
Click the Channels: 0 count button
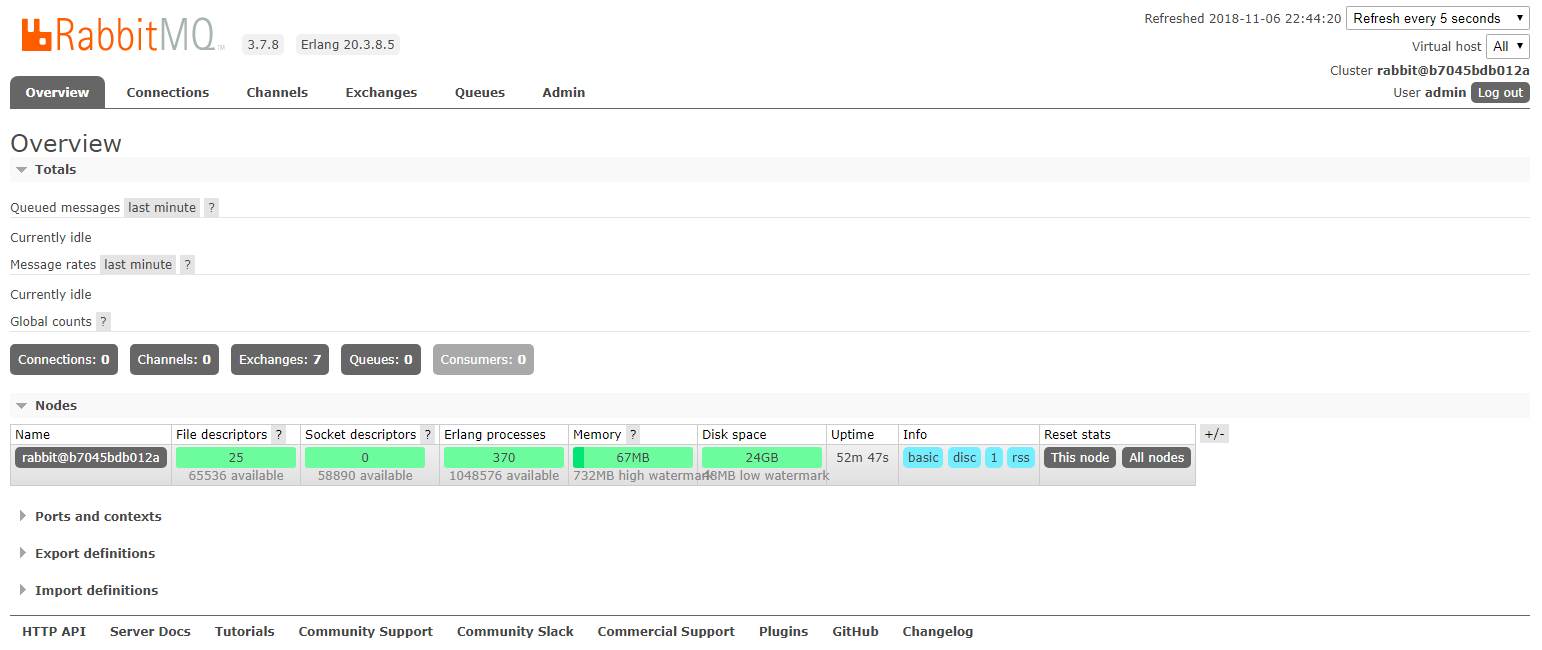pos(174,360)
